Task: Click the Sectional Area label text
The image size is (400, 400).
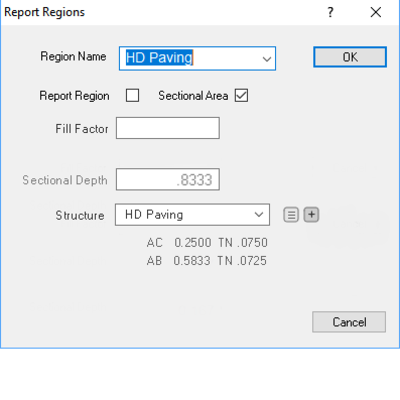Action: (x=193, y=96)
